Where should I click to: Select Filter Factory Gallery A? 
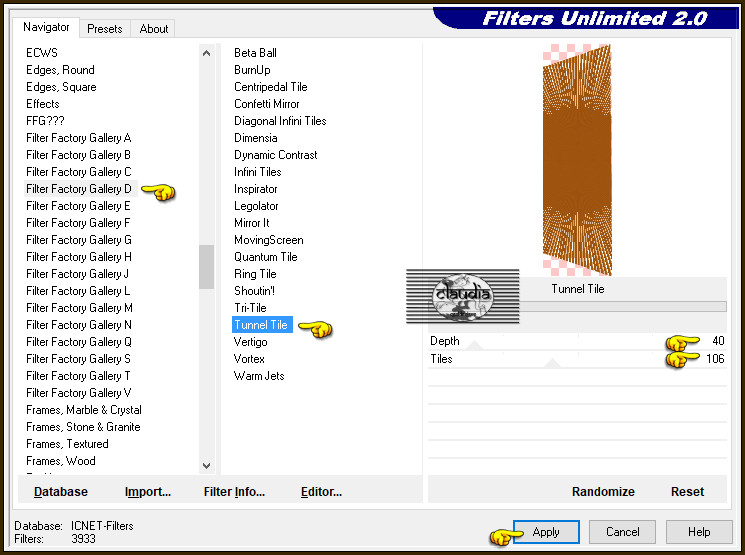[x=79, y=138]
